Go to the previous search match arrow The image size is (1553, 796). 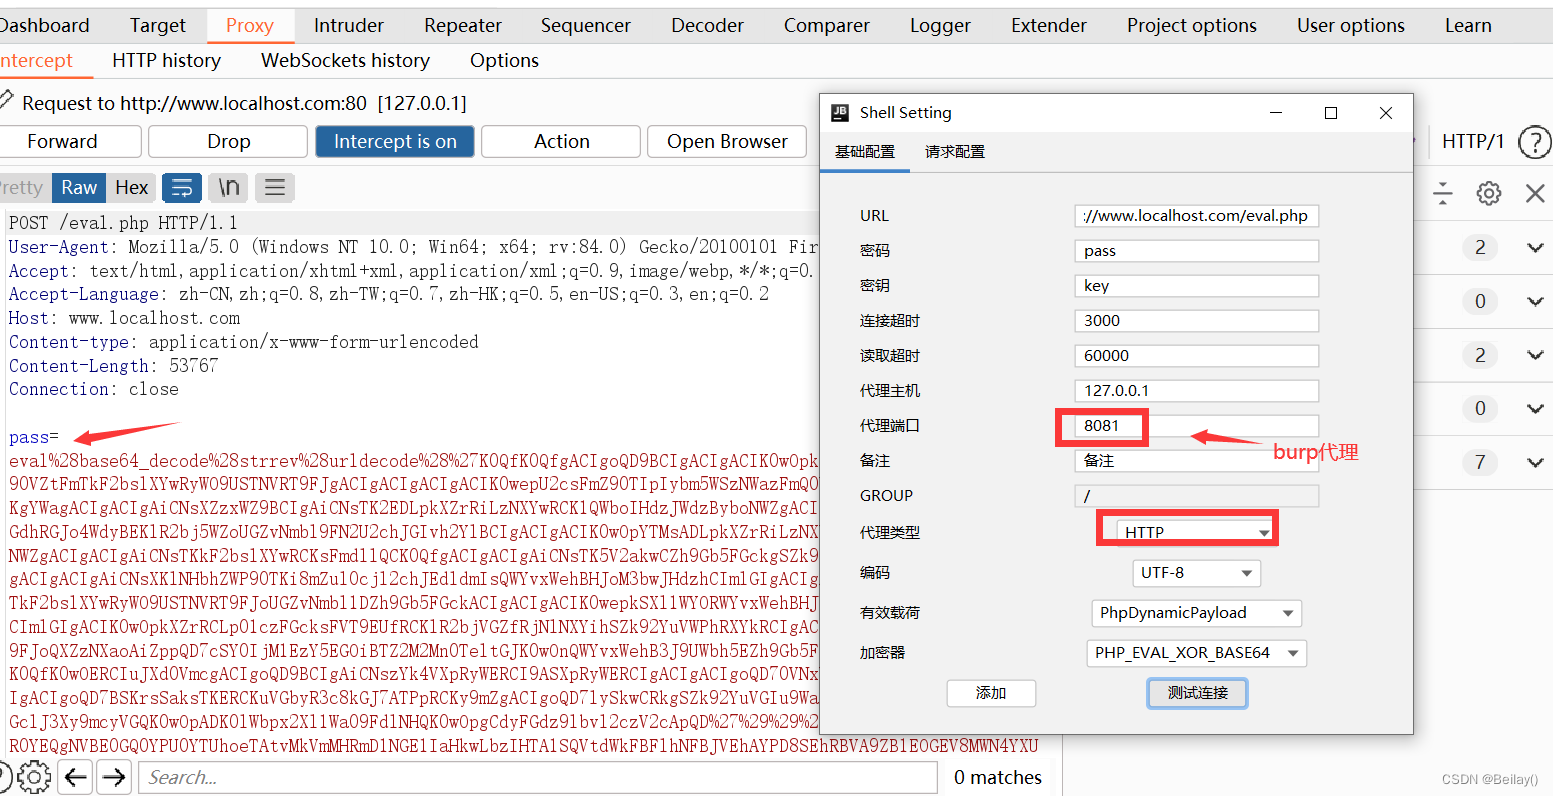[75, 776]
